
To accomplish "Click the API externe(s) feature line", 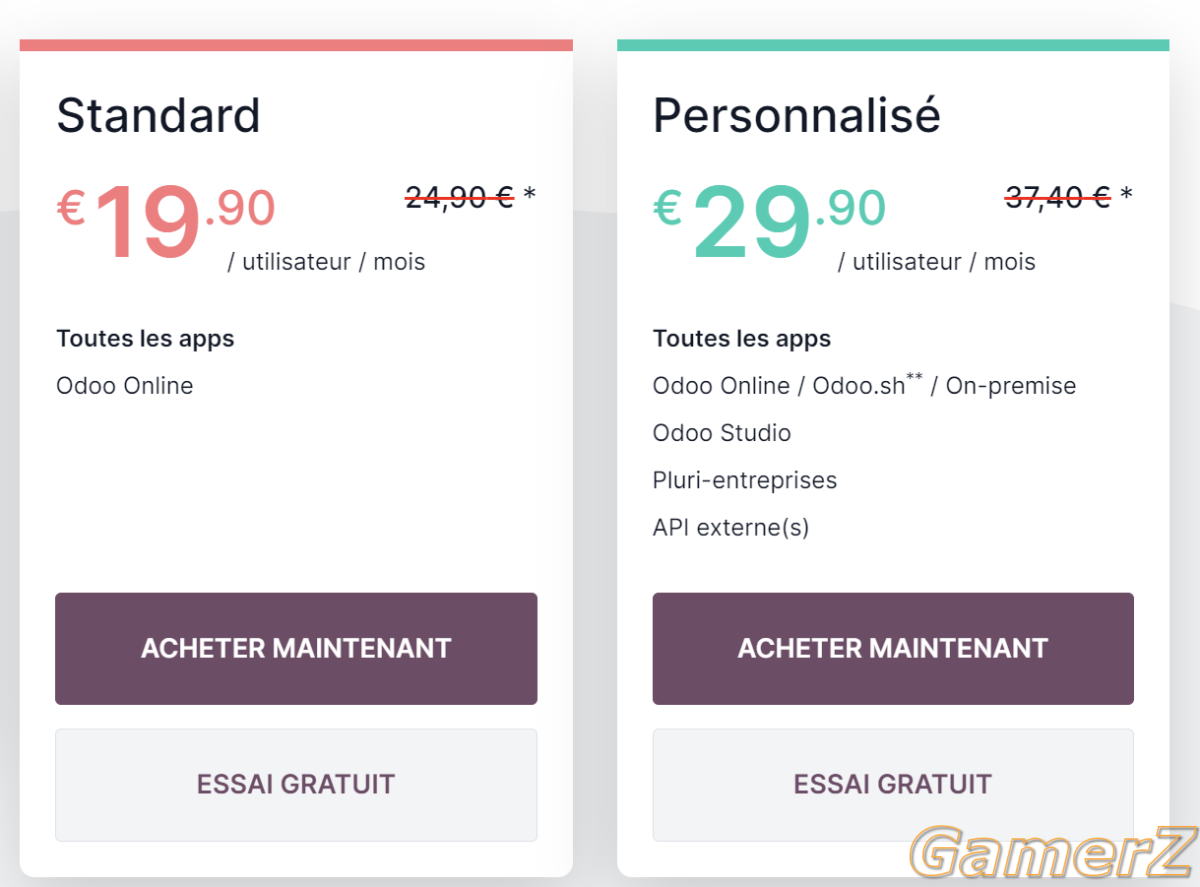I will click(731, 527).
